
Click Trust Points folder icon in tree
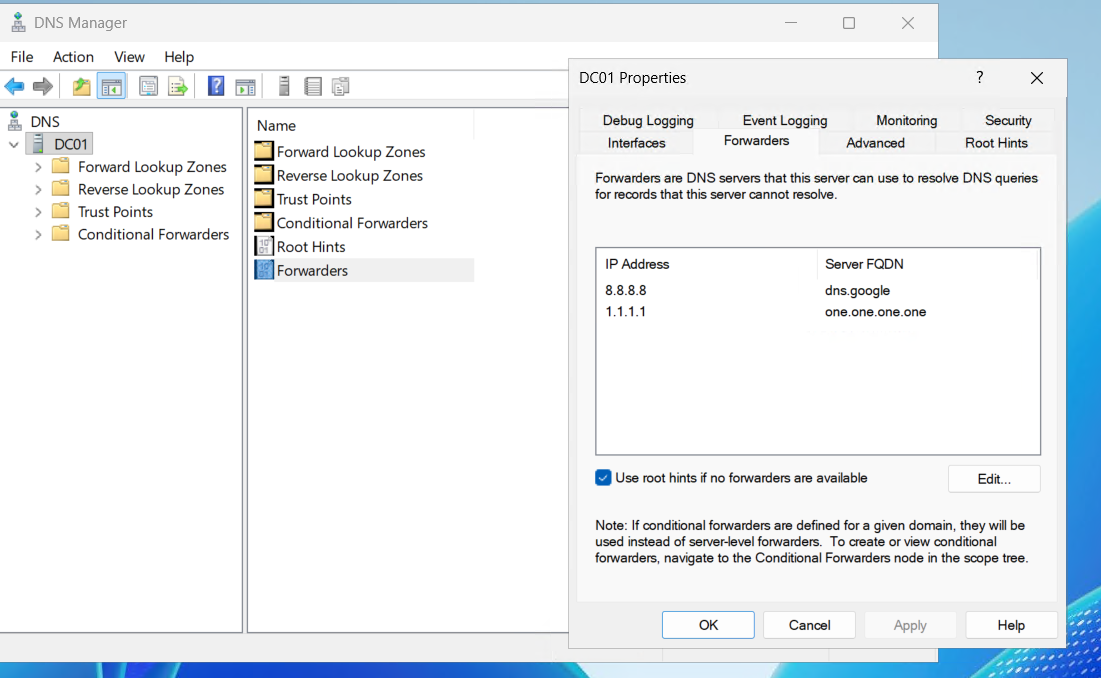click(61, 211)
